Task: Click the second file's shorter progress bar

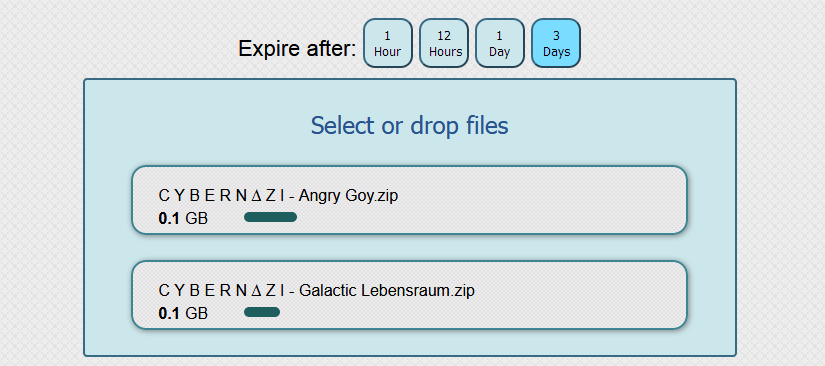Action: pyautogui.click(x=262, y=312)
